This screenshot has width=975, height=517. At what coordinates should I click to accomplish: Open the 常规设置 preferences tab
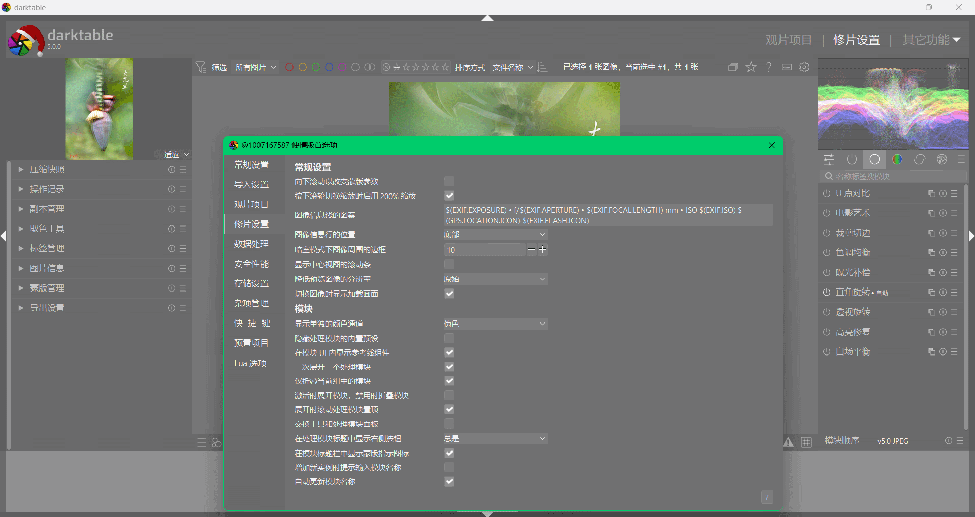tap(251, 165)
